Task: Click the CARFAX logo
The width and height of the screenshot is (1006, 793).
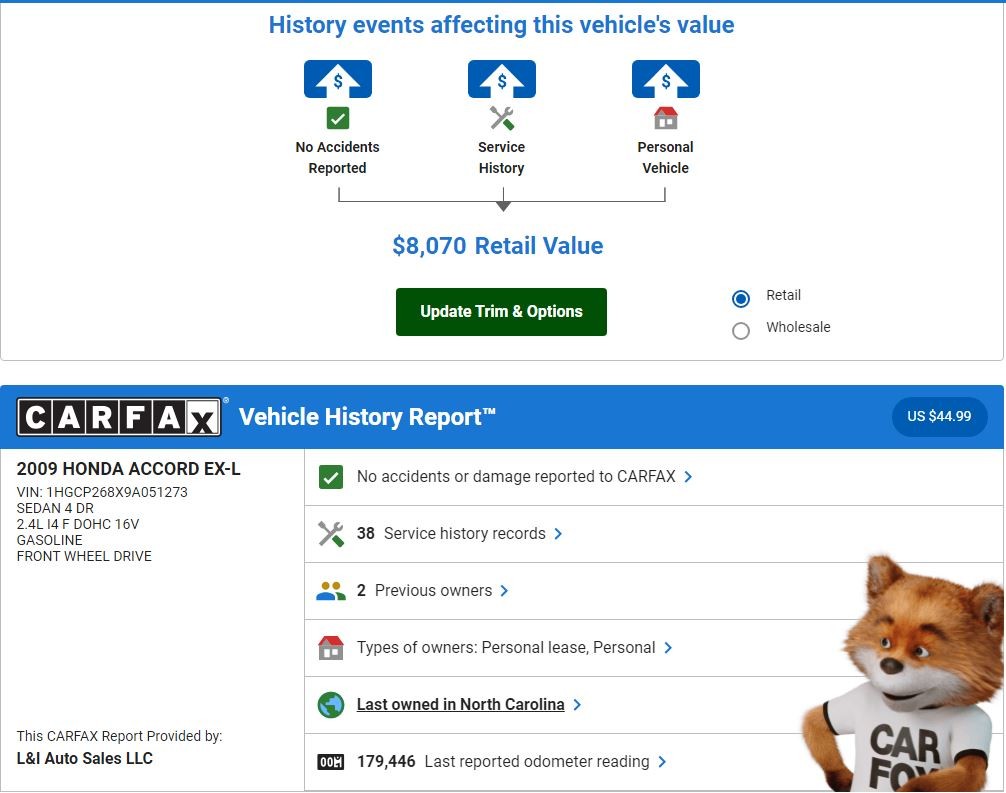Action: click(119, 417)
